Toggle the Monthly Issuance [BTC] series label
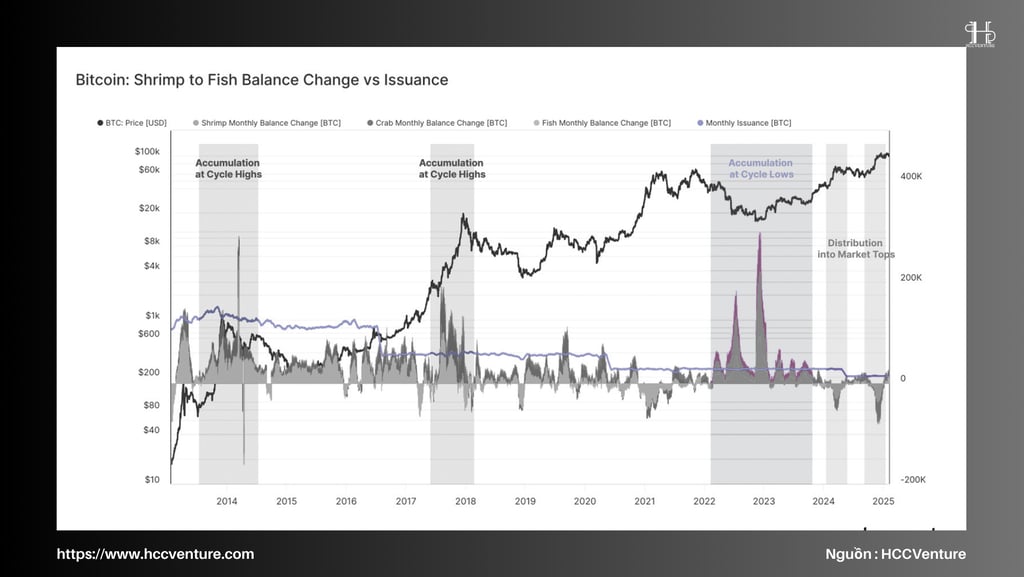Image resolution: width=1024 pixels, height=577 pixels. (x=748, y=123)
